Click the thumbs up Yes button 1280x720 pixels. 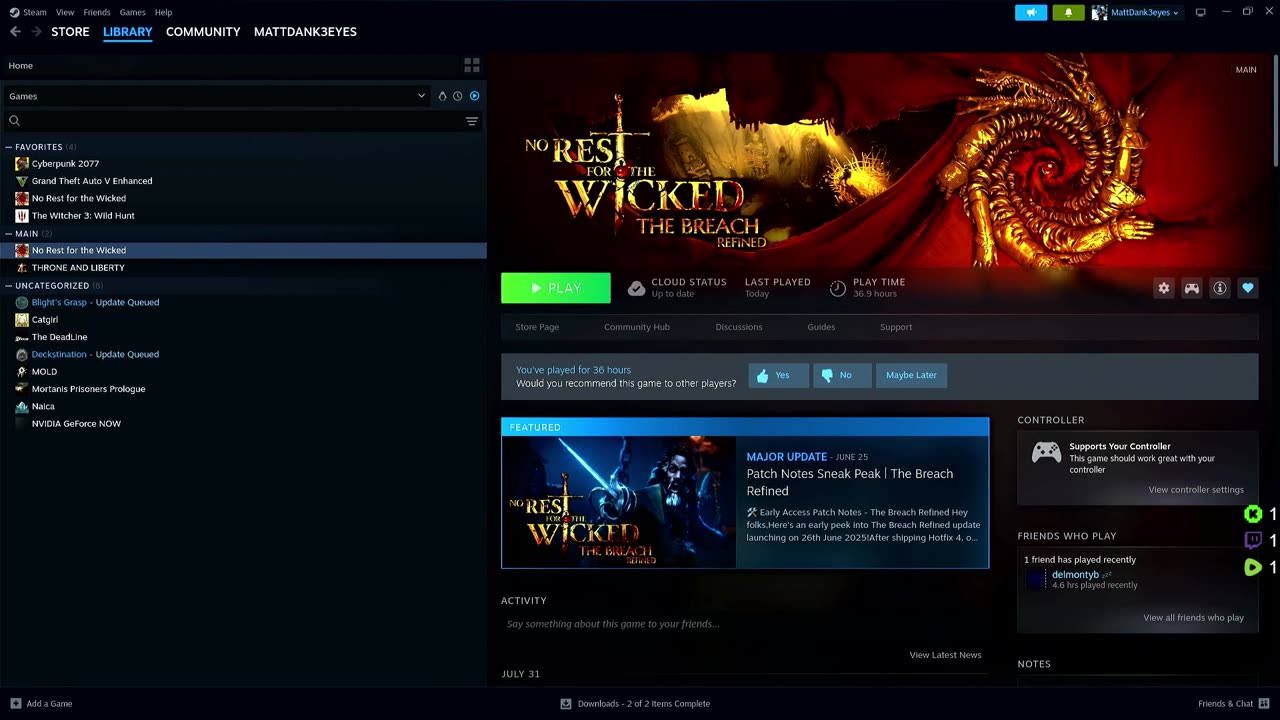pos(778,375)
